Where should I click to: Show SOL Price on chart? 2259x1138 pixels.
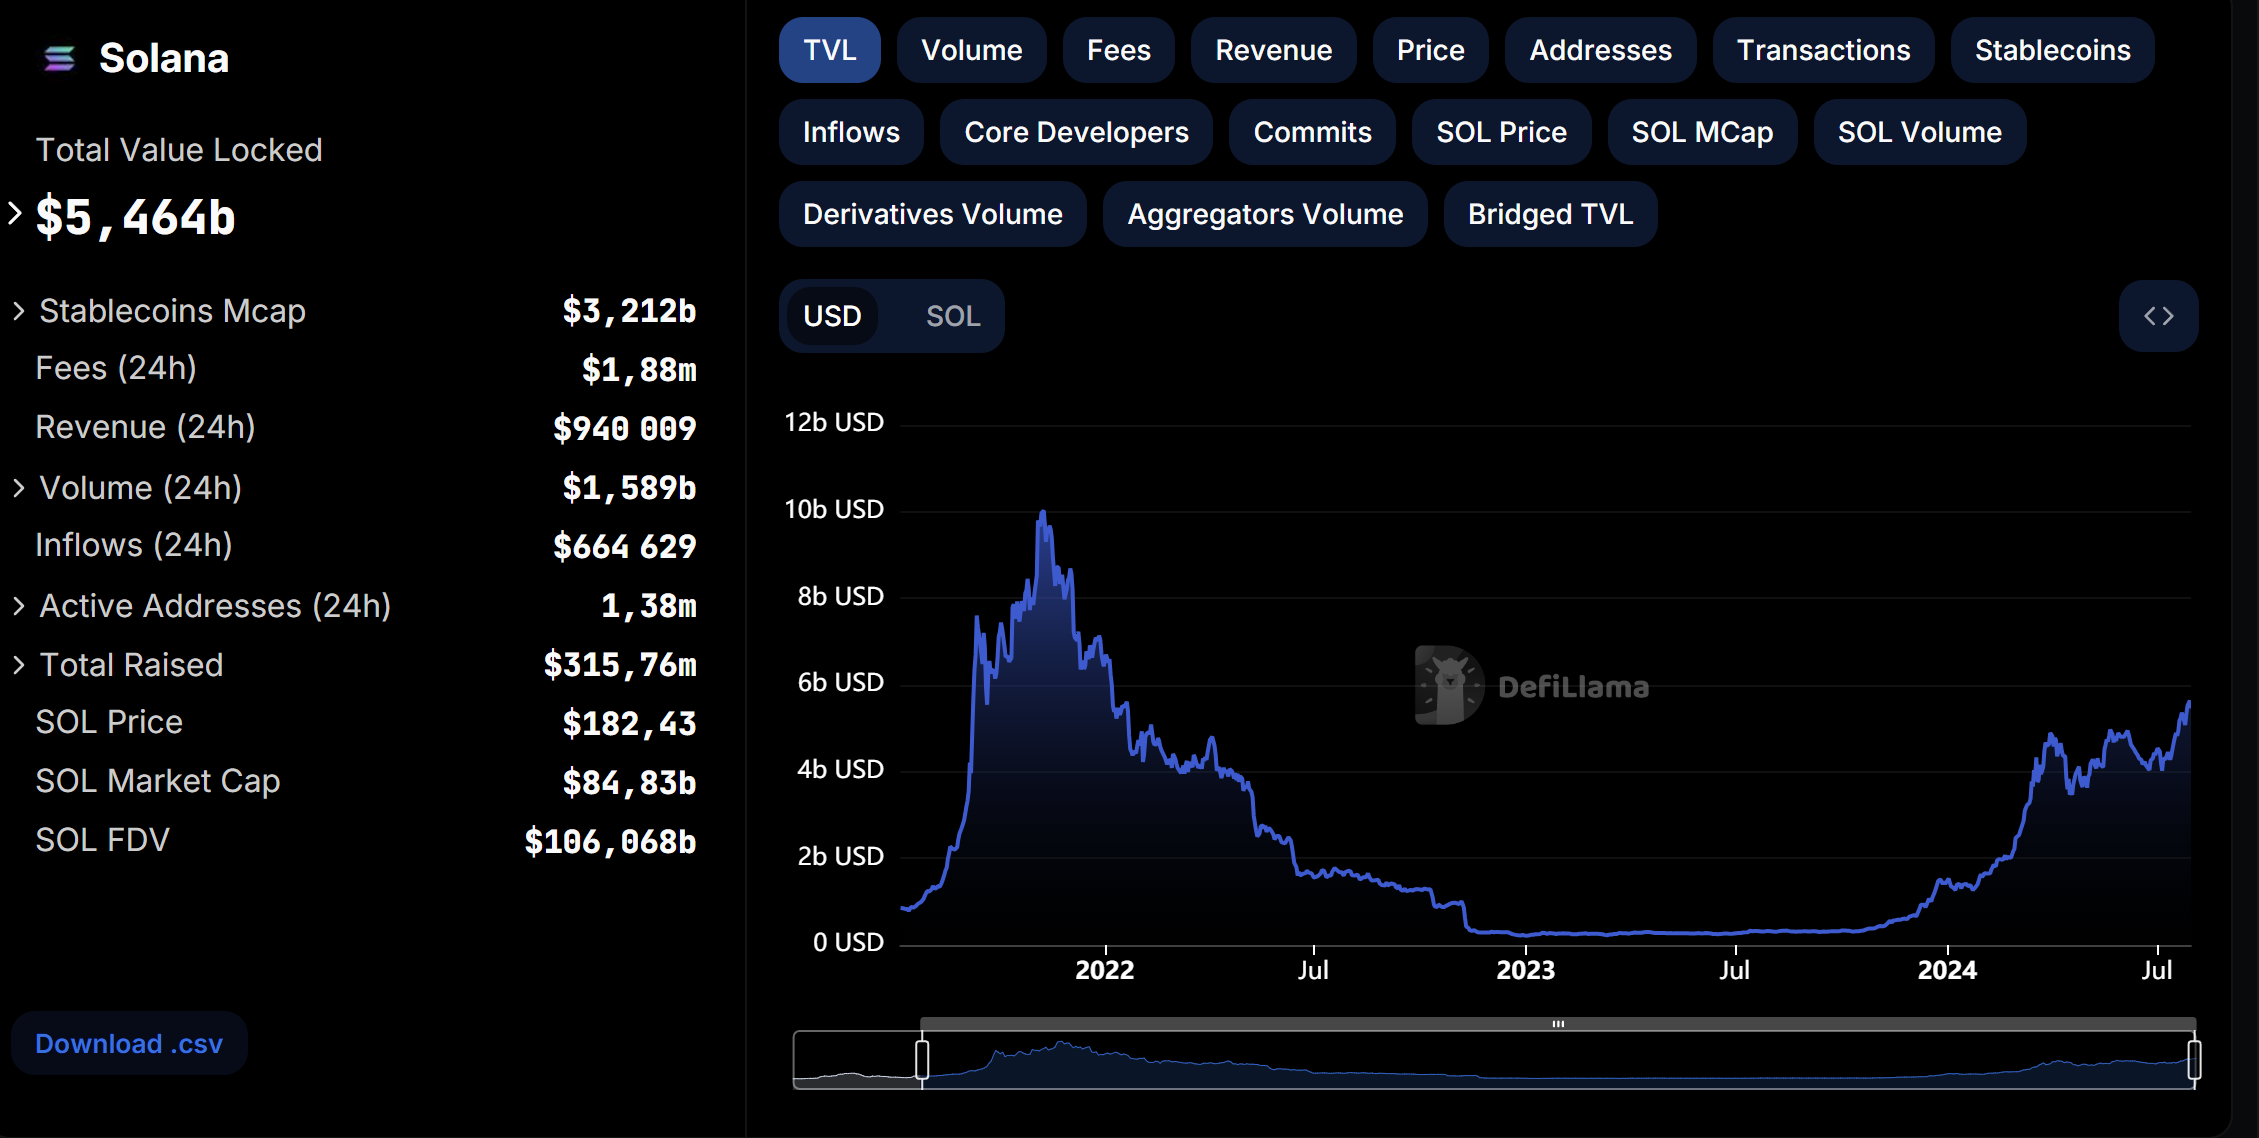click(1502, 132)
